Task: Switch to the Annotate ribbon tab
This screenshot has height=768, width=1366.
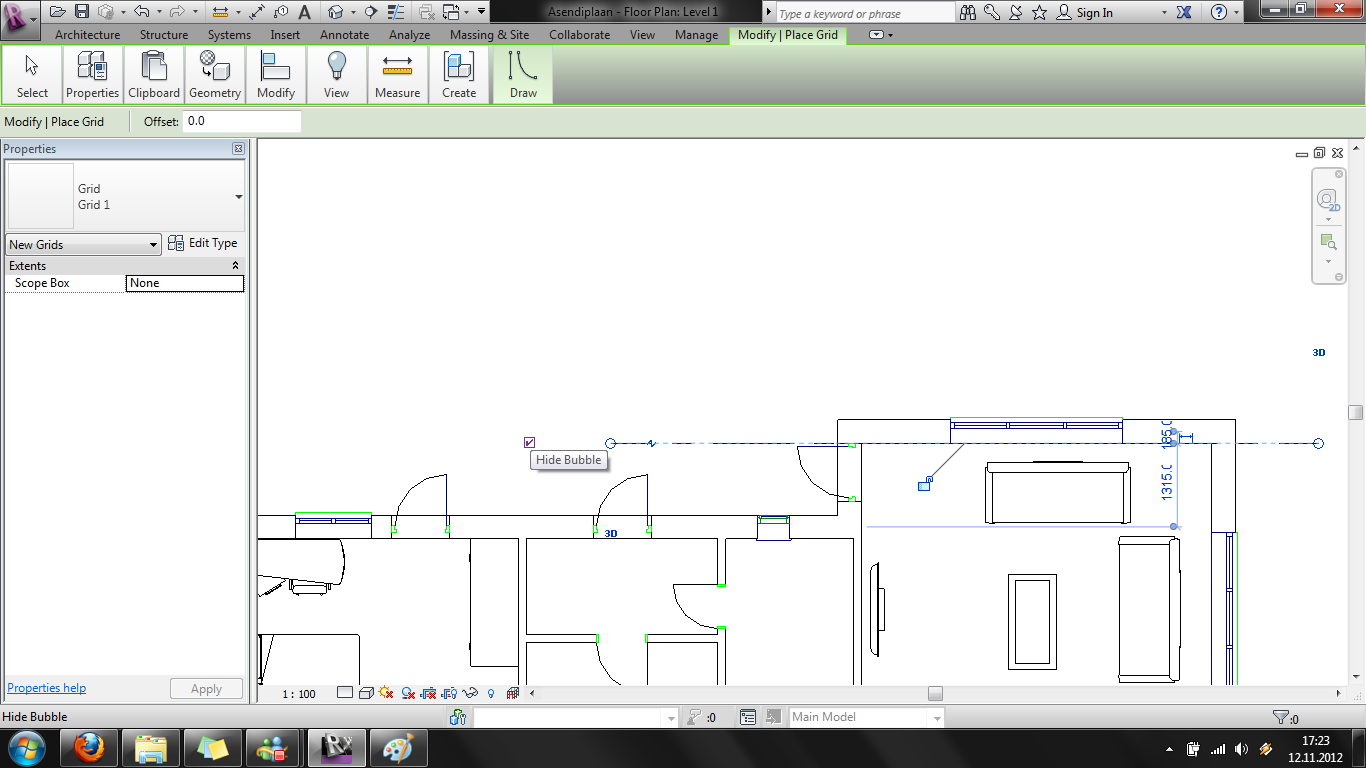Action: coord(344,35)
